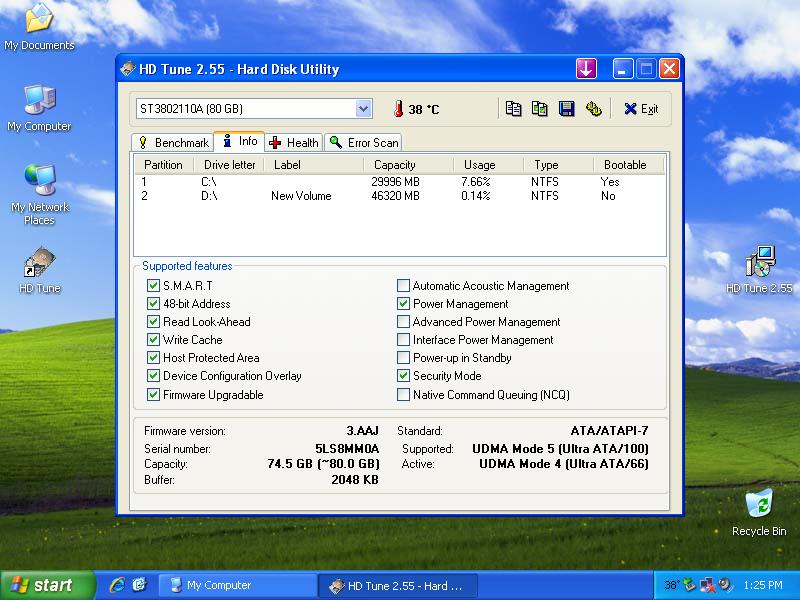
Task: Click the floppy disk save icon
Action: (x=566, y=109)
